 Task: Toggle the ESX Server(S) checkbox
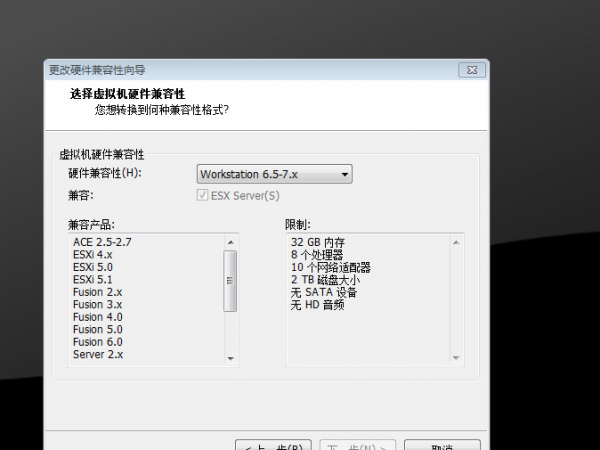(204, 195)
